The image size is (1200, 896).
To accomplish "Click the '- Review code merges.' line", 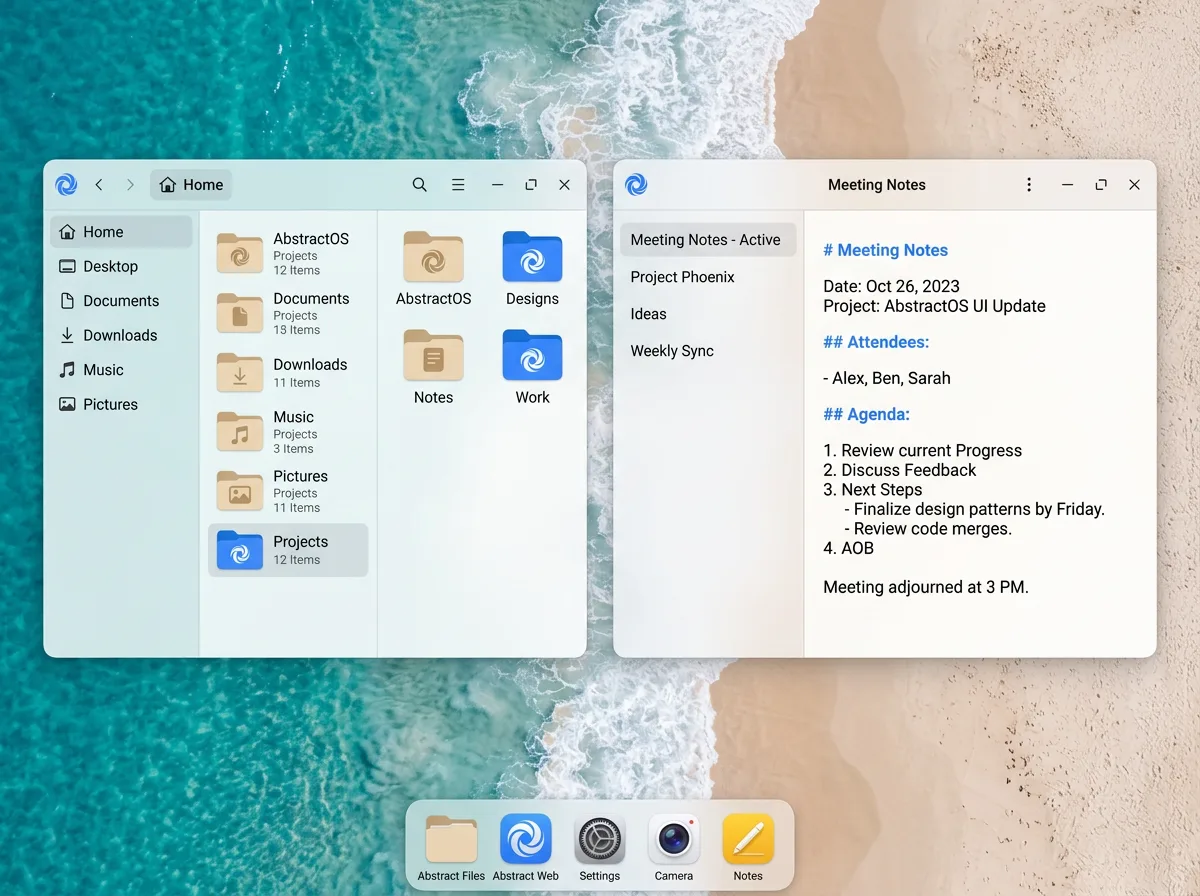I will point(928,529).
